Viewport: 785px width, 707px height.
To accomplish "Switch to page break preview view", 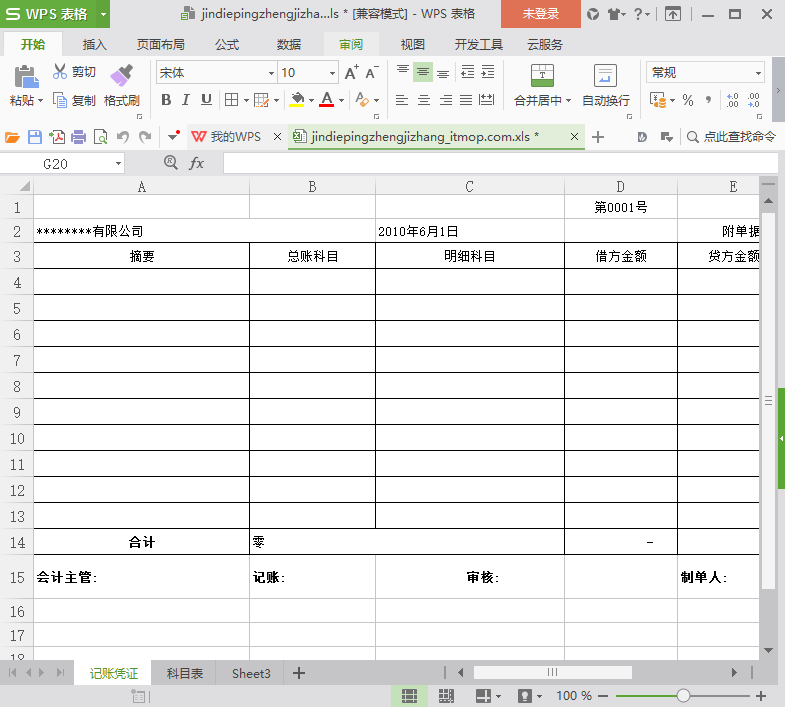I will click(x=446, y=695).
